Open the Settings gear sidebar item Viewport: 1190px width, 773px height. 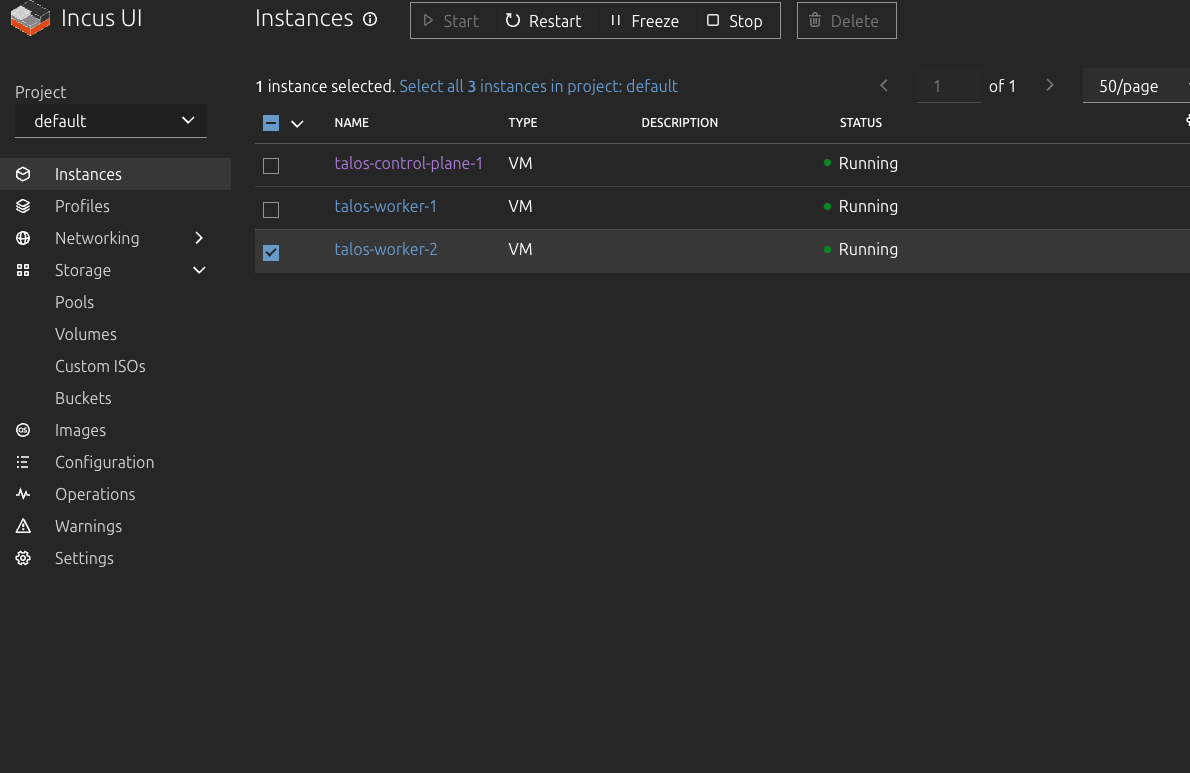pyautogui.click(x=23, y=558)
